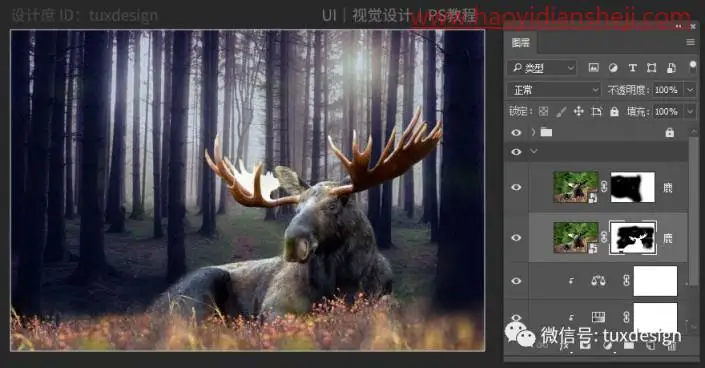
Task: Filter for smart objects icon
Action: click(671, 68)
